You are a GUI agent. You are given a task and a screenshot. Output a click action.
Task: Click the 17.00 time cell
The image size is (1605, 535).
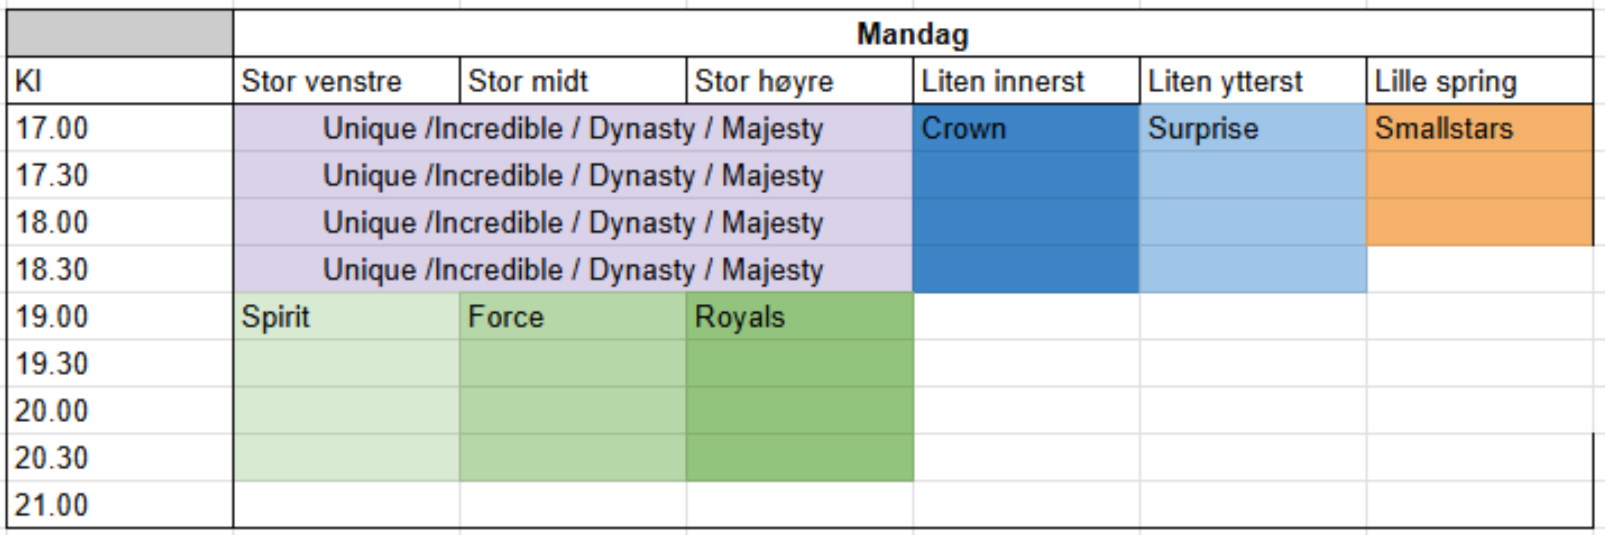coord(120,128)
